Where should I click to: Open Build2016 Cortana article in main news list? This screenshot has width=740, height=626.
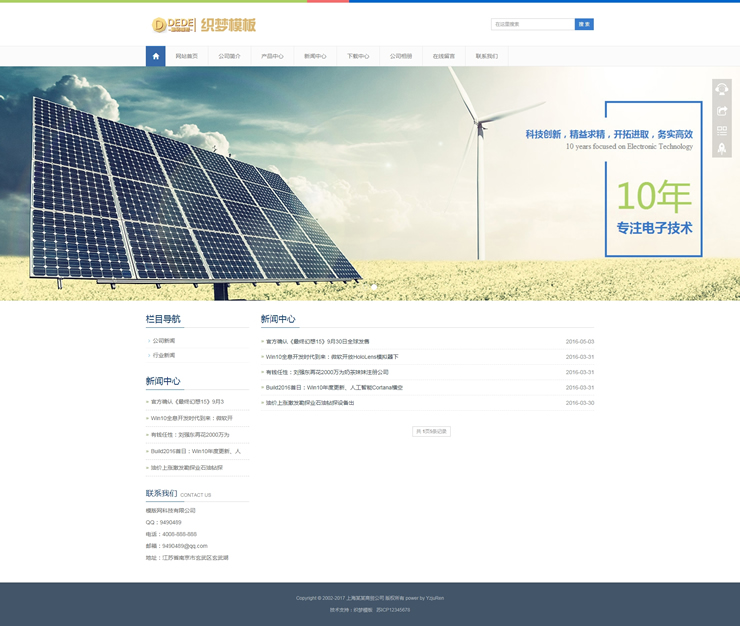334,387
